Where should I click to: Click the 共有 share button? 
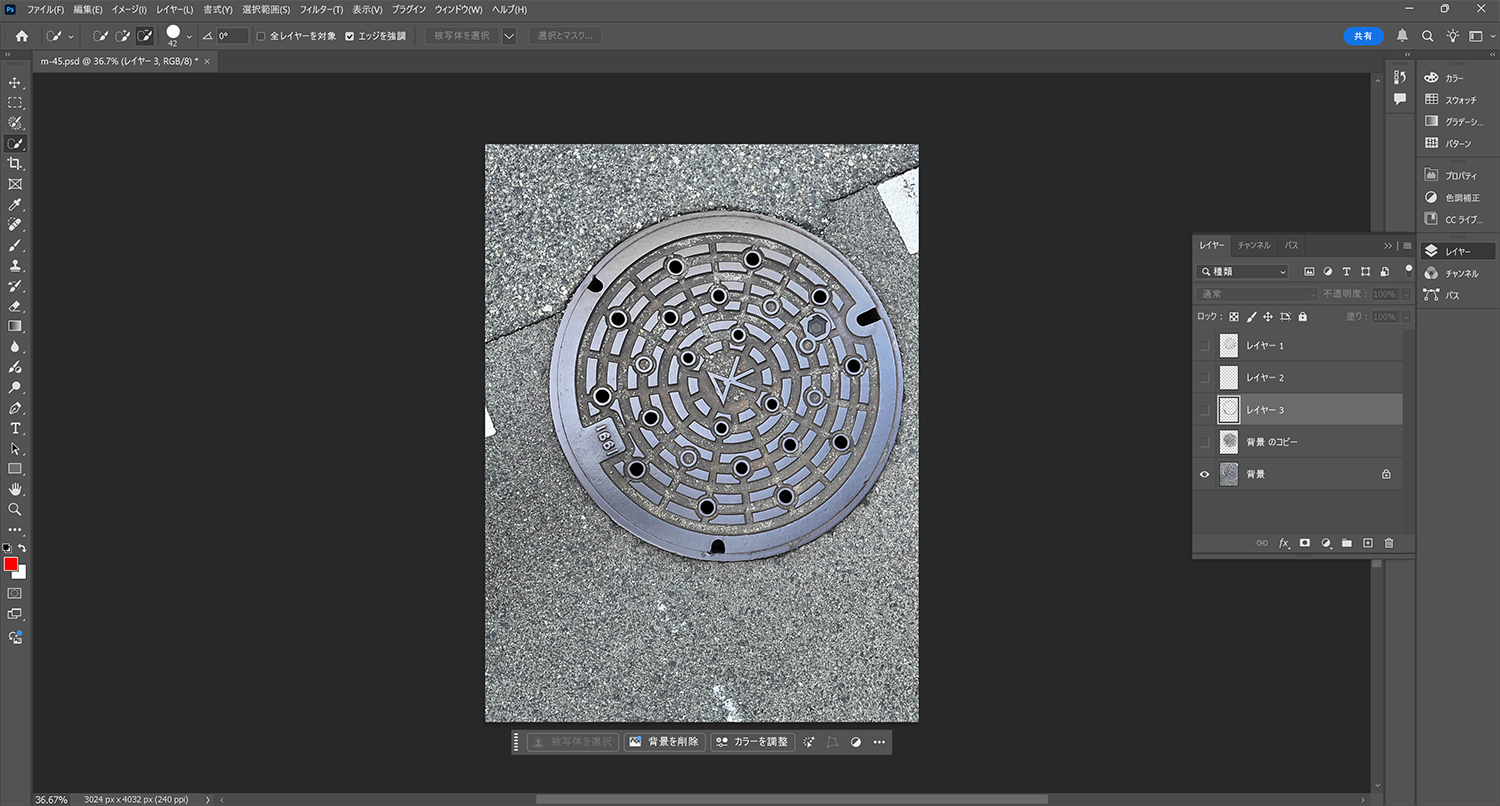point(1363,36)
